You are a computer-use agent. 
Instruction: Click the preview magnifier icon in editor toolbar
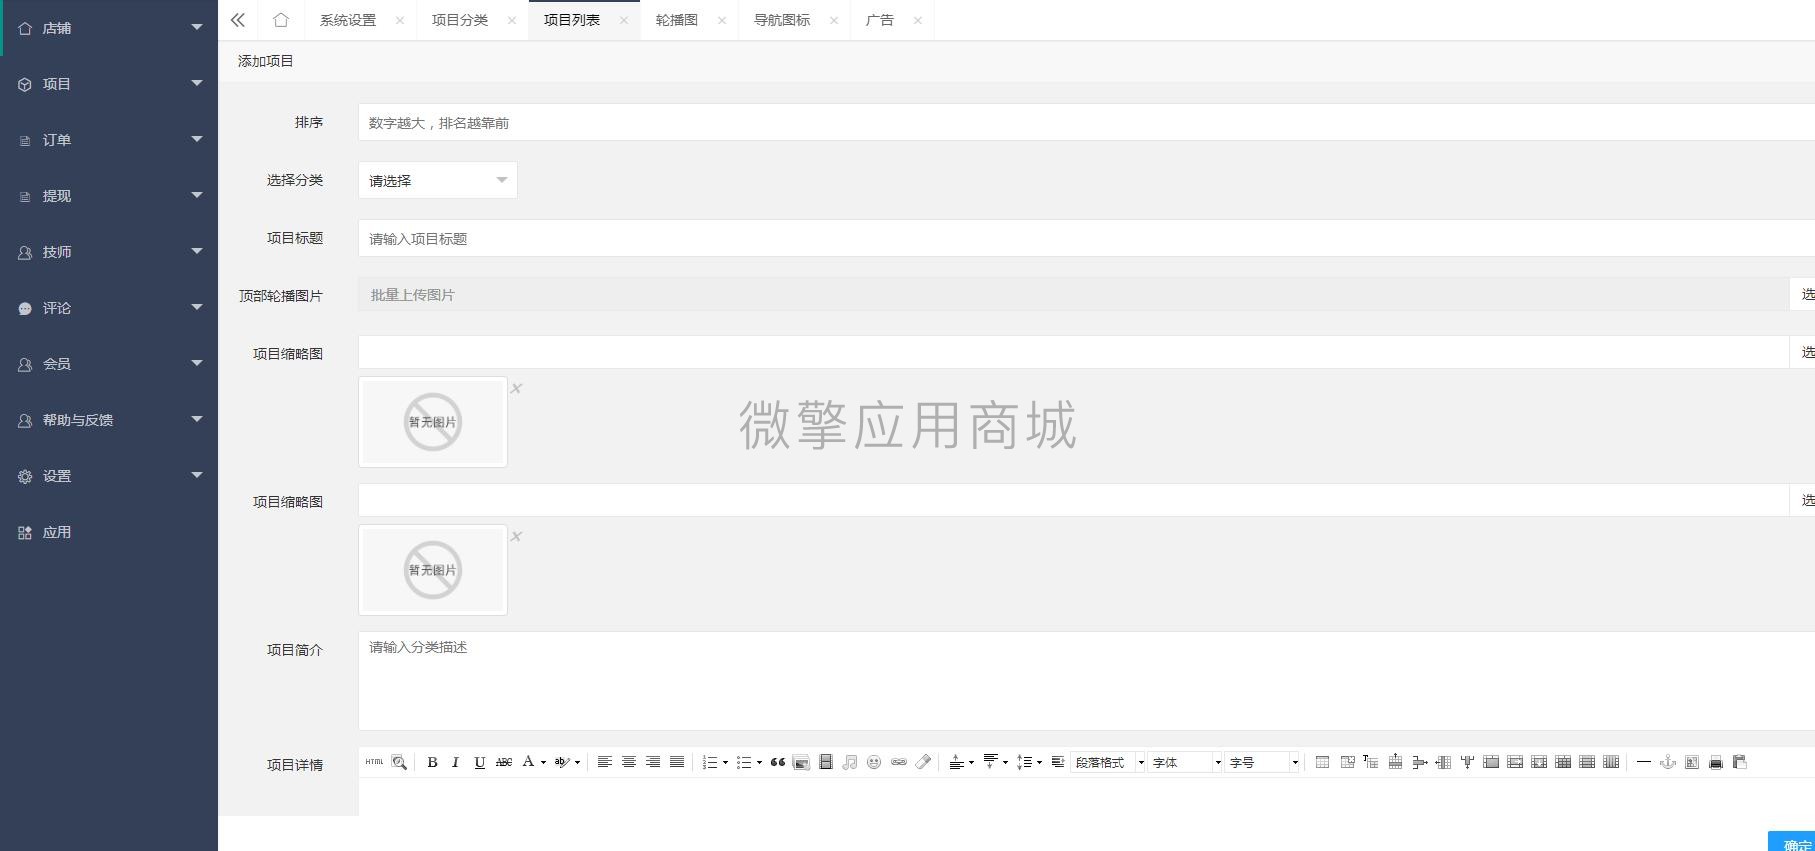(x=399, y=762)
